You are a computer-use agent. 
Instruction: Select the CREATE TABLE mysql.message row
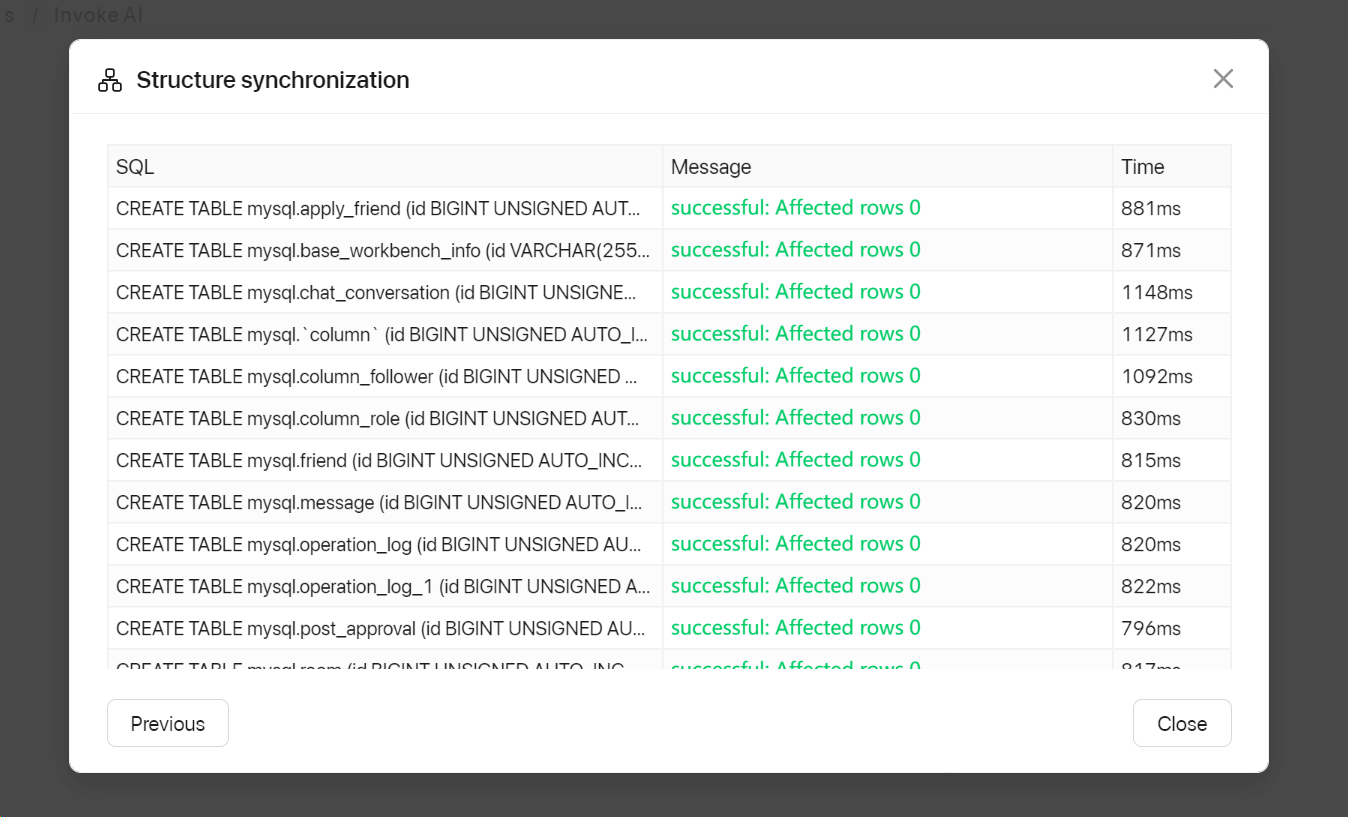click(669, 502)
